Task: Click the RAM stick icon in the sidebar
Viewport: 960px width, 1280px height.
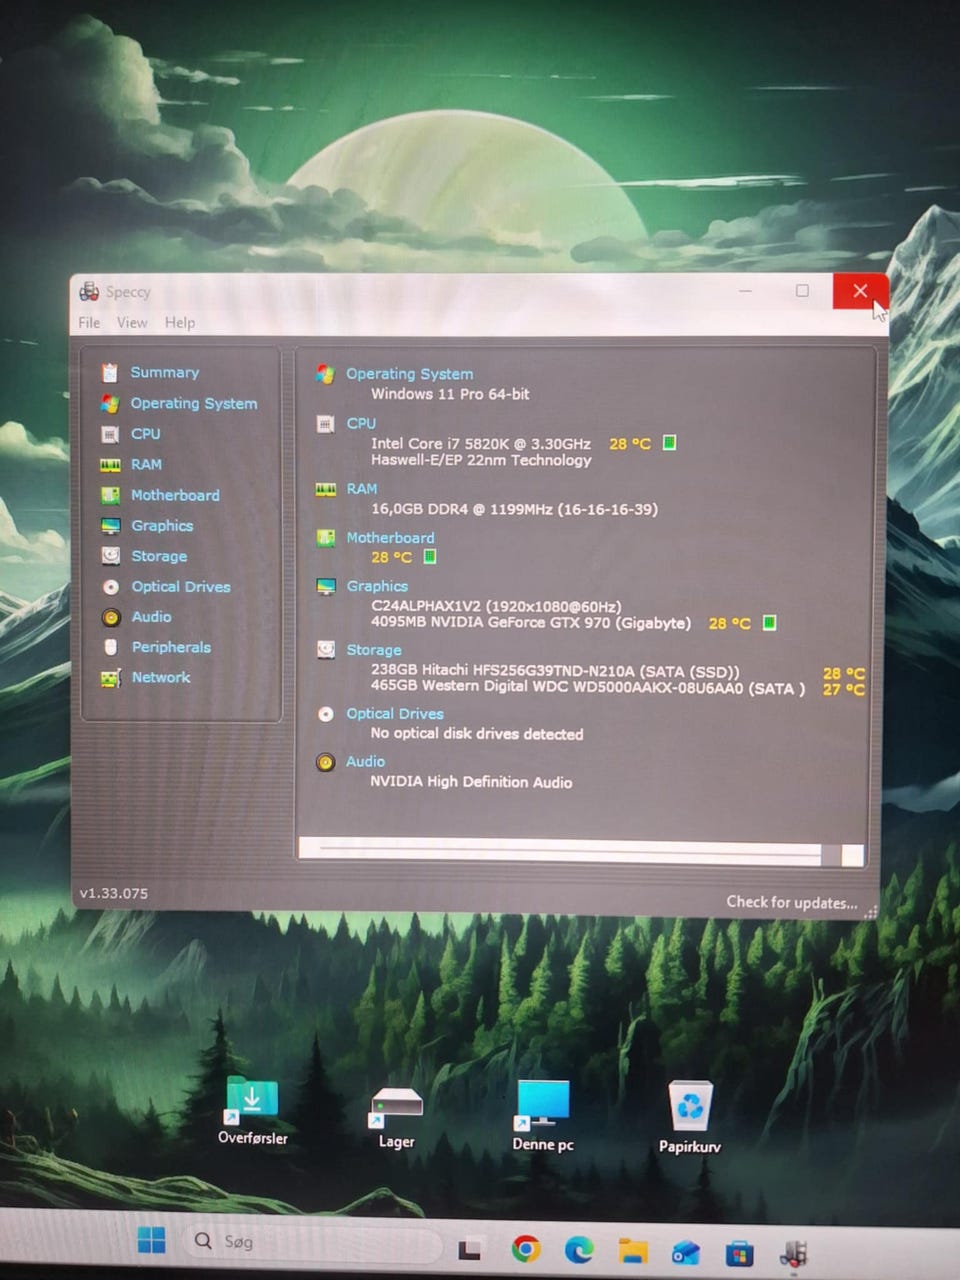Action: (x=110, y=465)
